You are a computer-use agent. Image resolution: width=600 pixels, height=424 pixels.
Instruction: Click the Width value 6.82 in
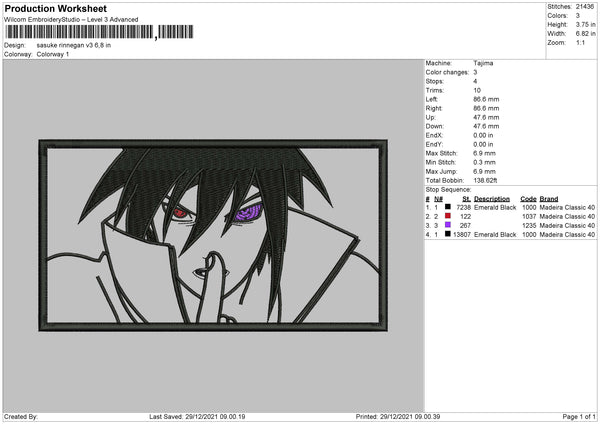(x=585, y=34)
